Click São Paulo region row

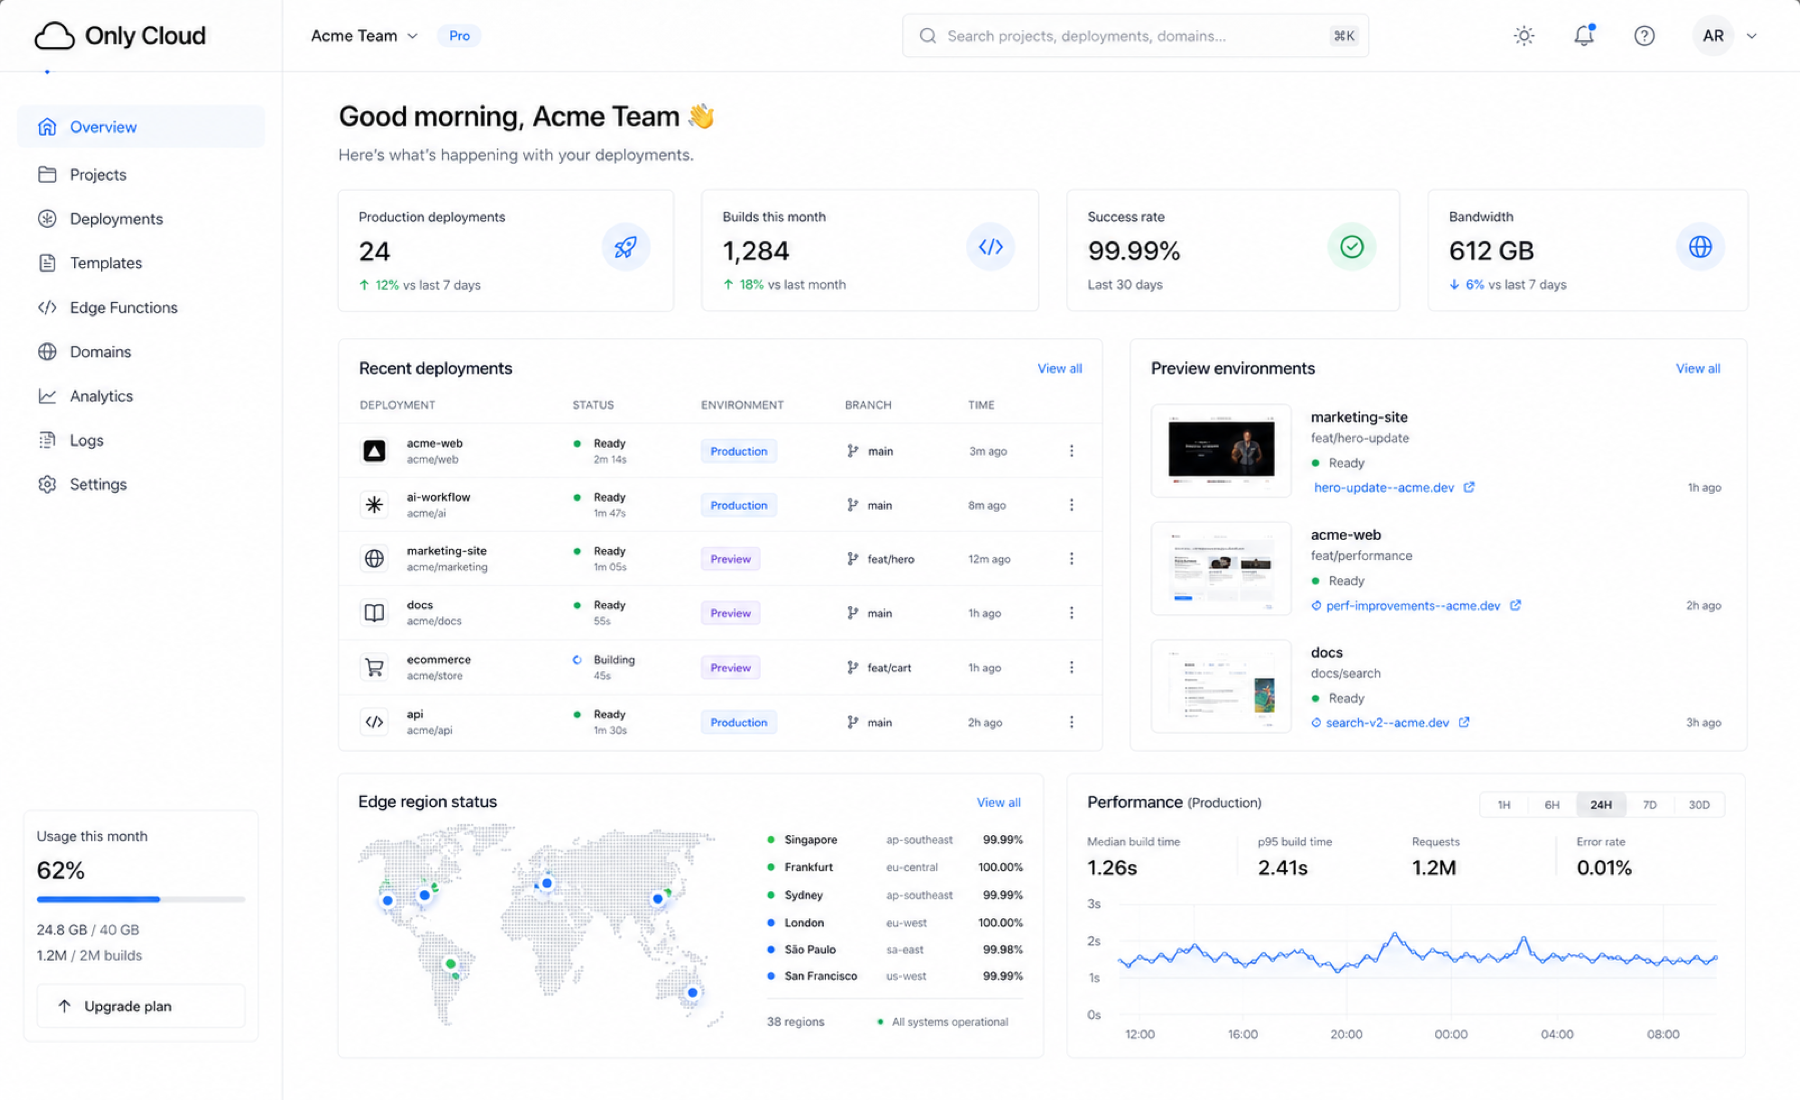895,950
